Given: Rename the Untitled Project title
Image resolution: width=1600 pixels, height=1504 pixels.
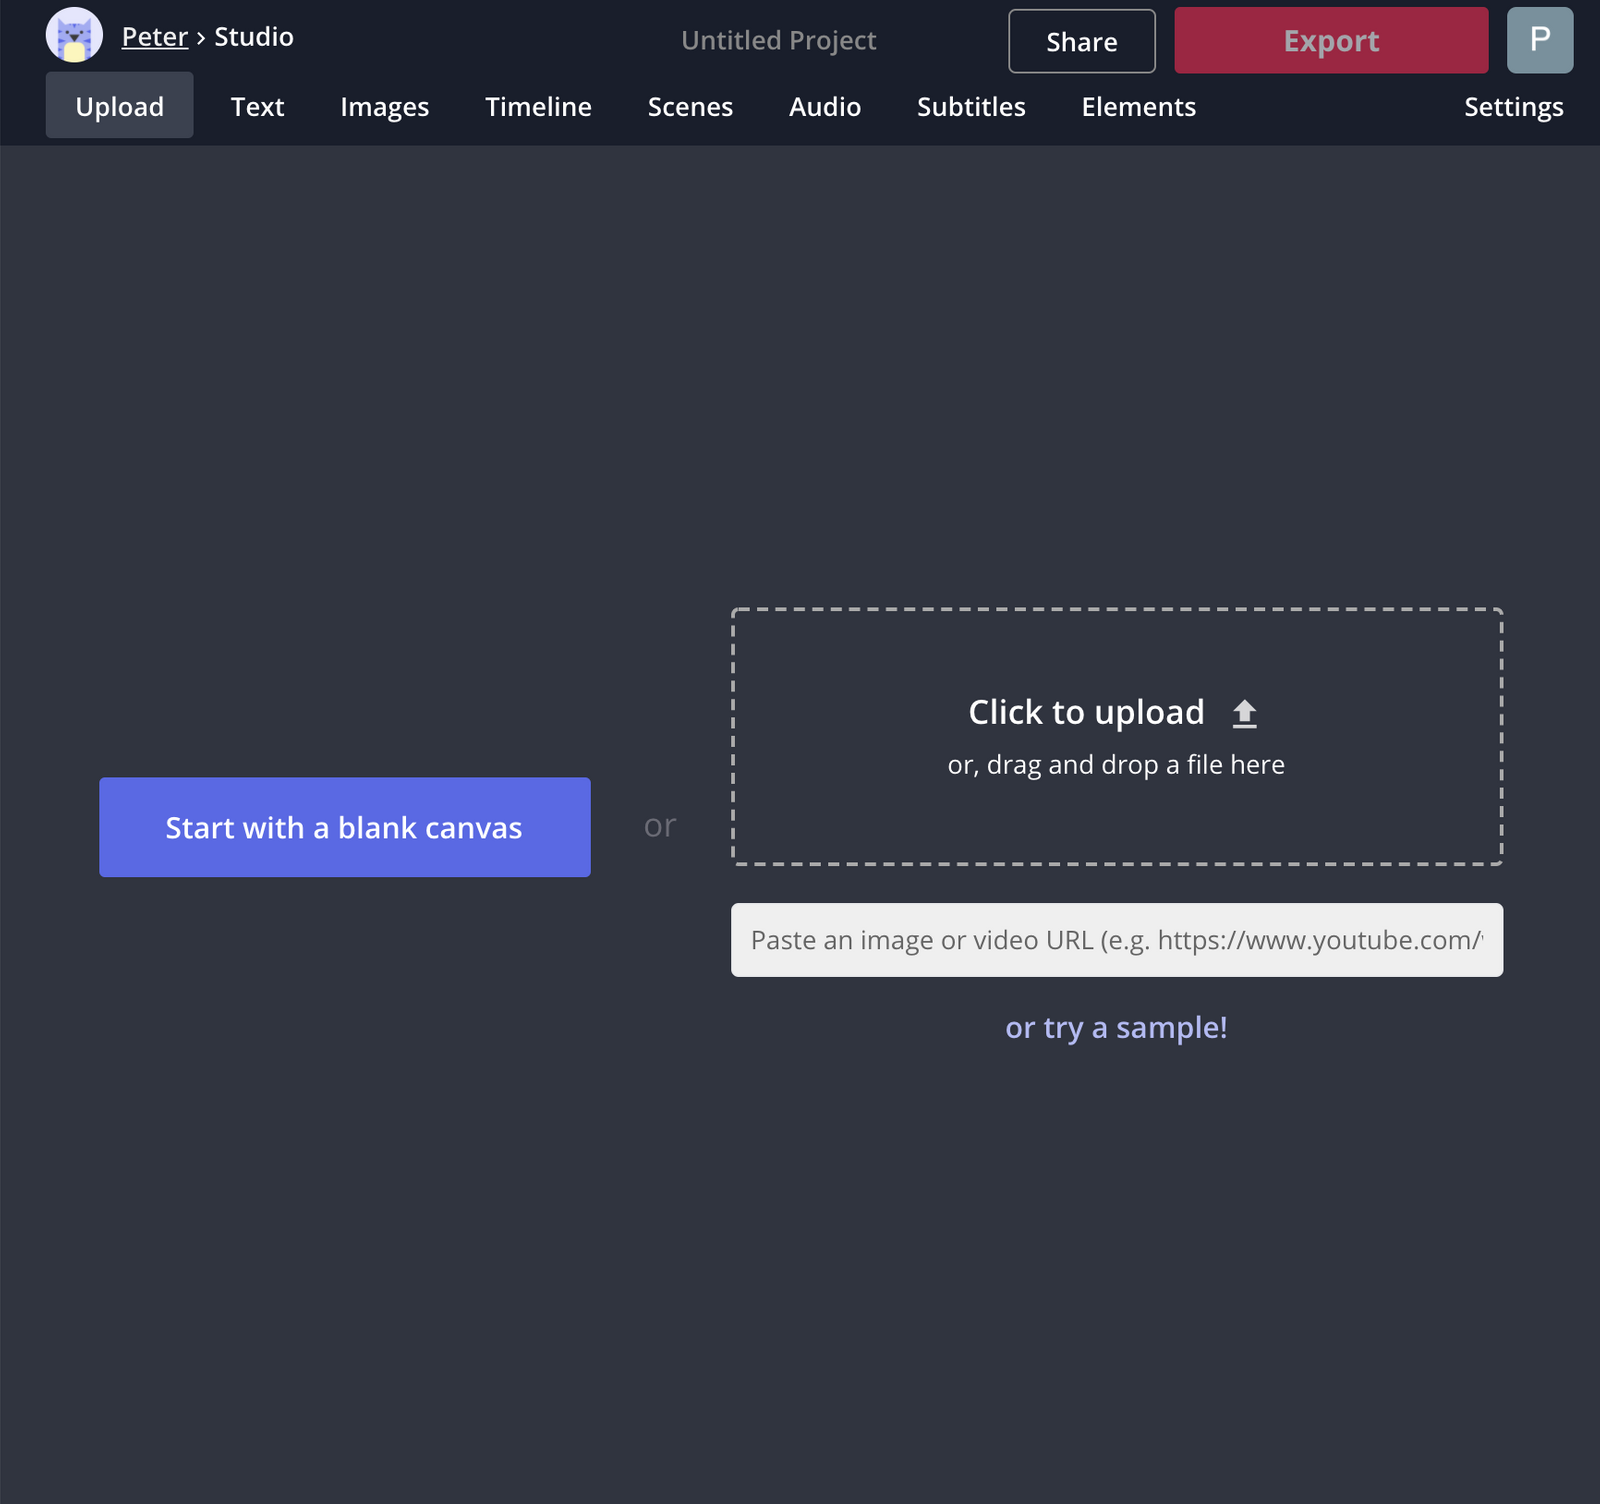Looking at the screenshot, I should click(778, 40).
